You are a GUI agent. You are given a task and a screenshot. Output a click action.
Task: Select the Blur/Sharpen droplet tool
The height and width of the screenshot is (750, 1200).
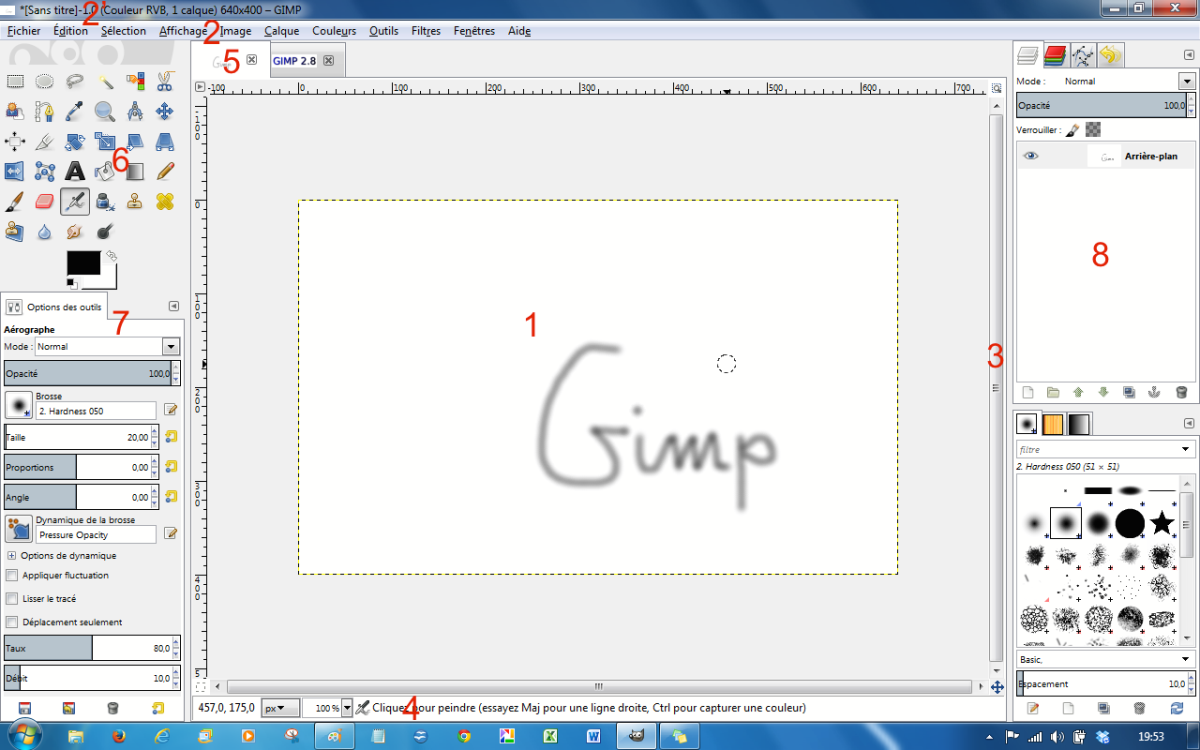45,231
